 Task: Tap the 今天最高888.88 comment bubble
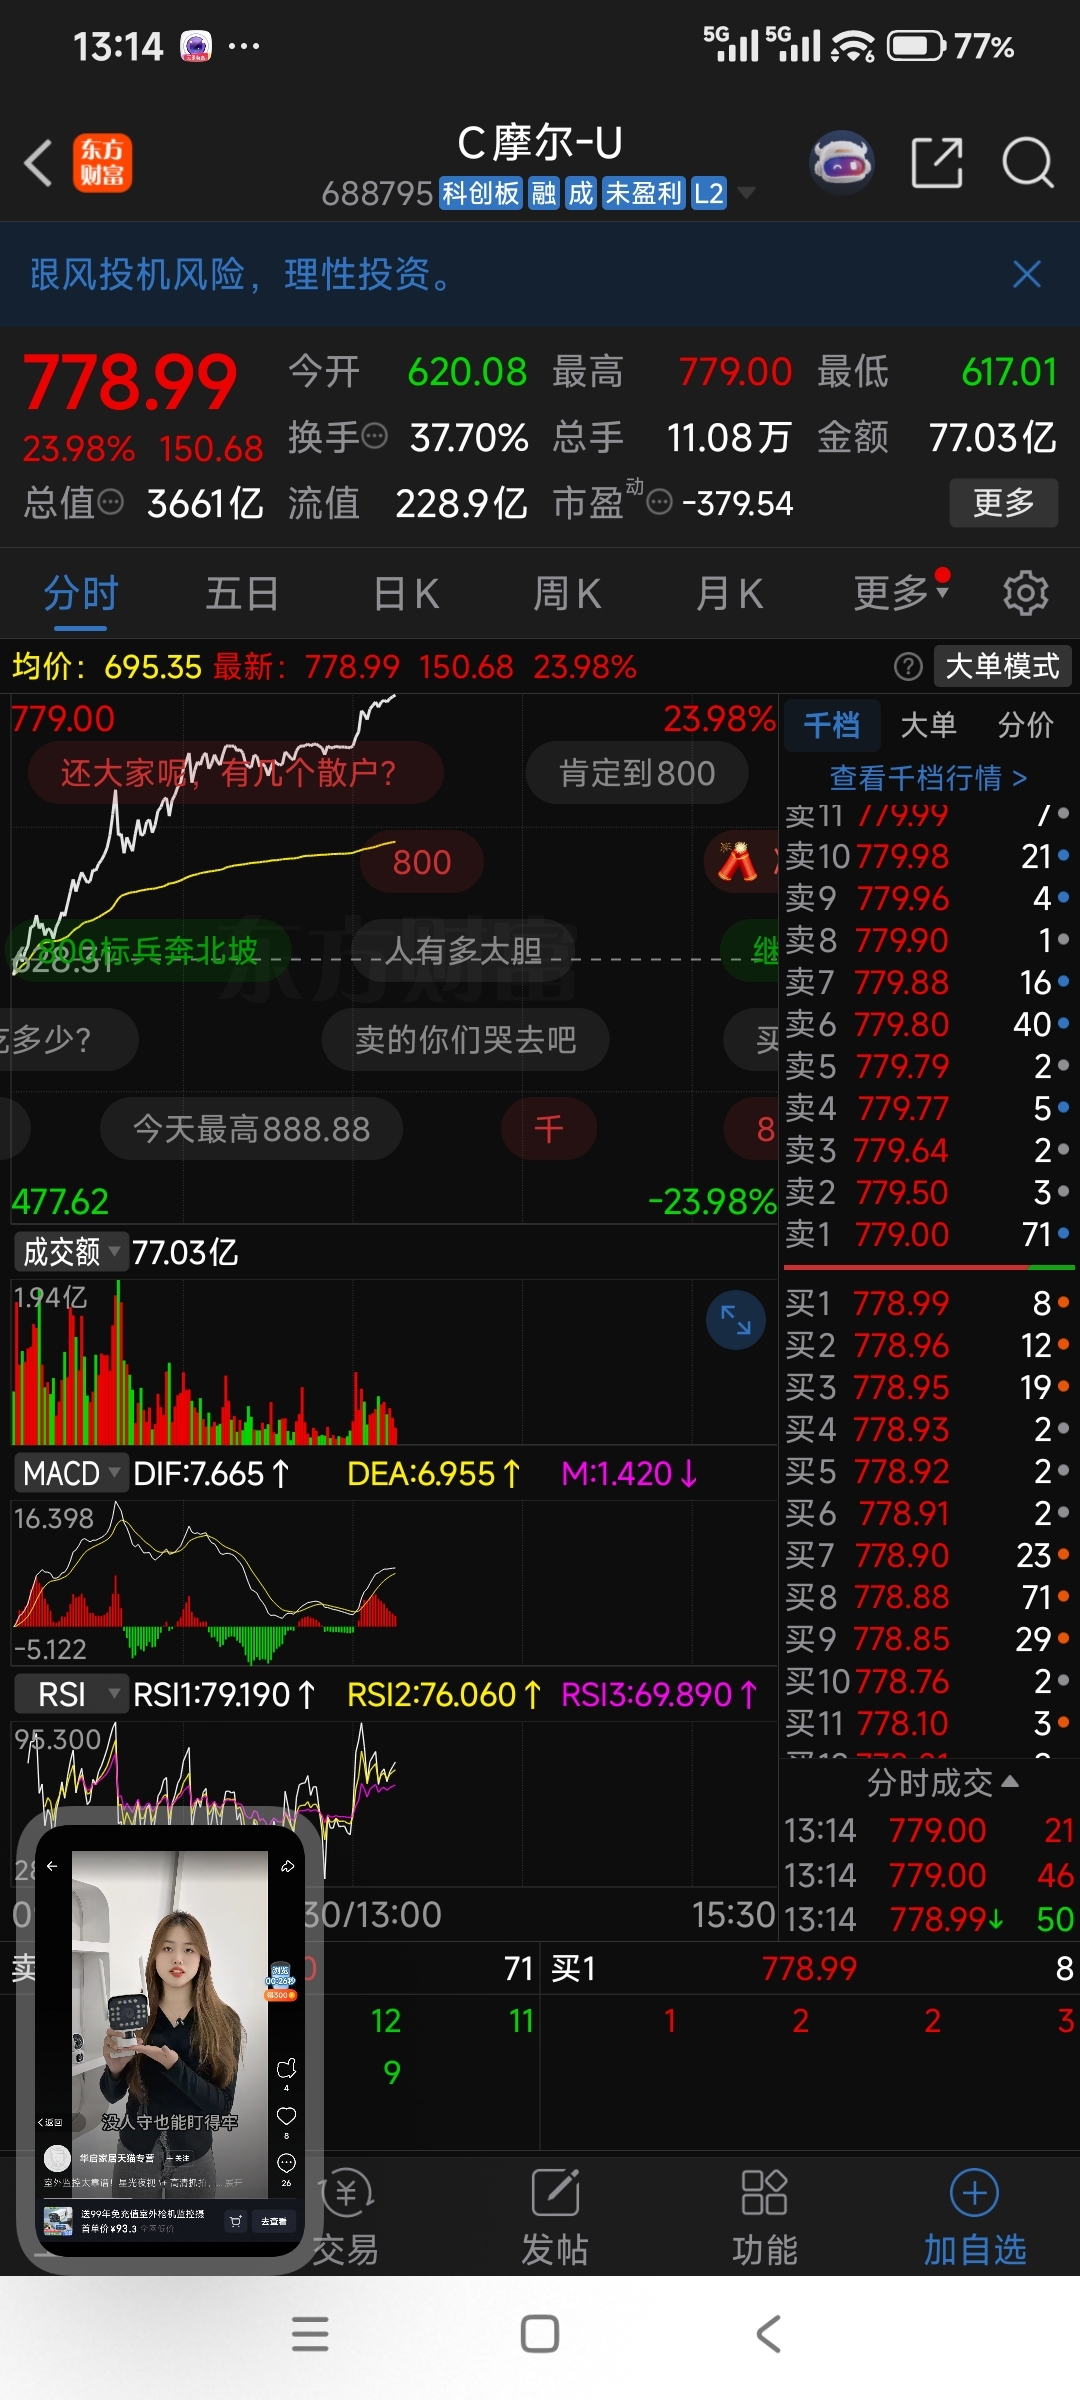pyautogui.click(x=251, y=1129)
